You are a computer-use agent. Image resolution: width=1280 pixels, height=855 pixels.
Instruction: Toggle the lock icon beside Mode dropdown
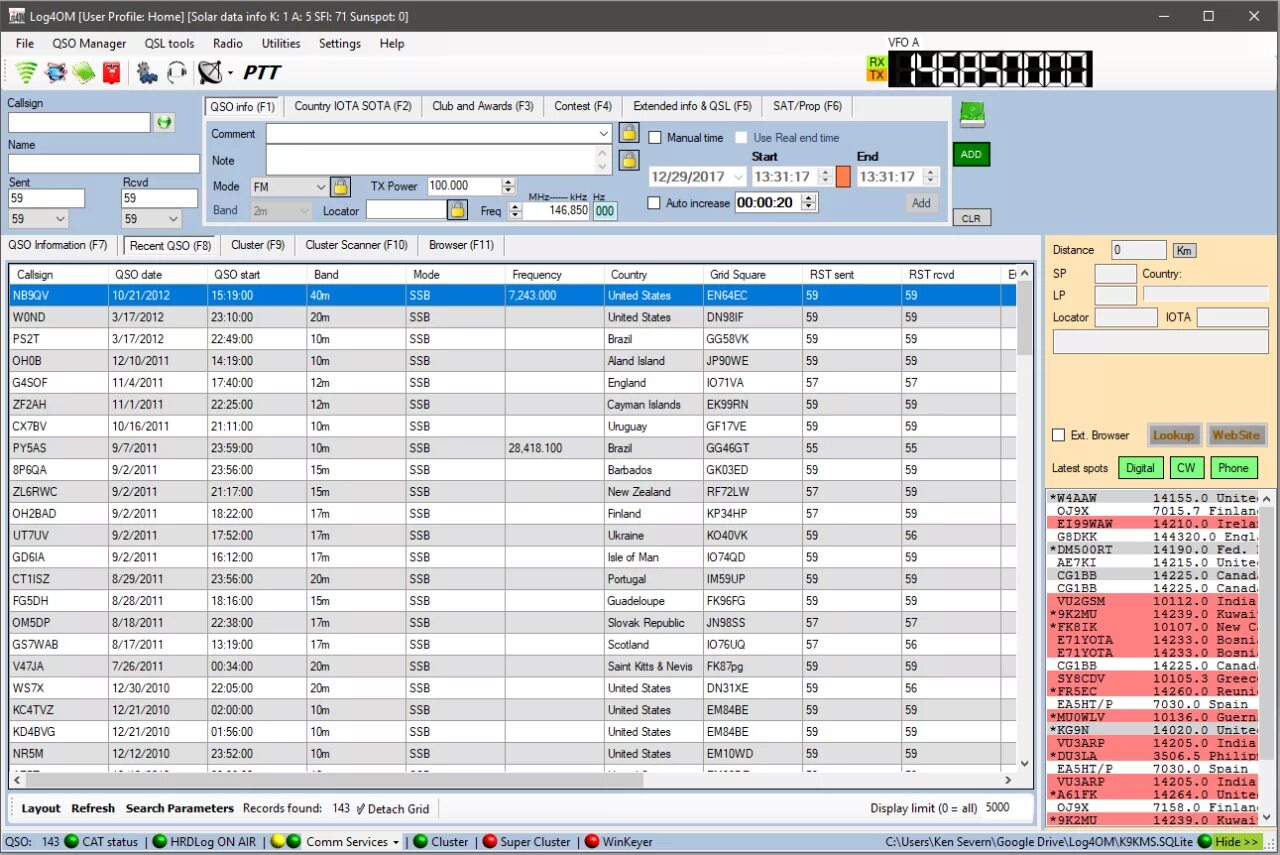[x=340, y=186]
